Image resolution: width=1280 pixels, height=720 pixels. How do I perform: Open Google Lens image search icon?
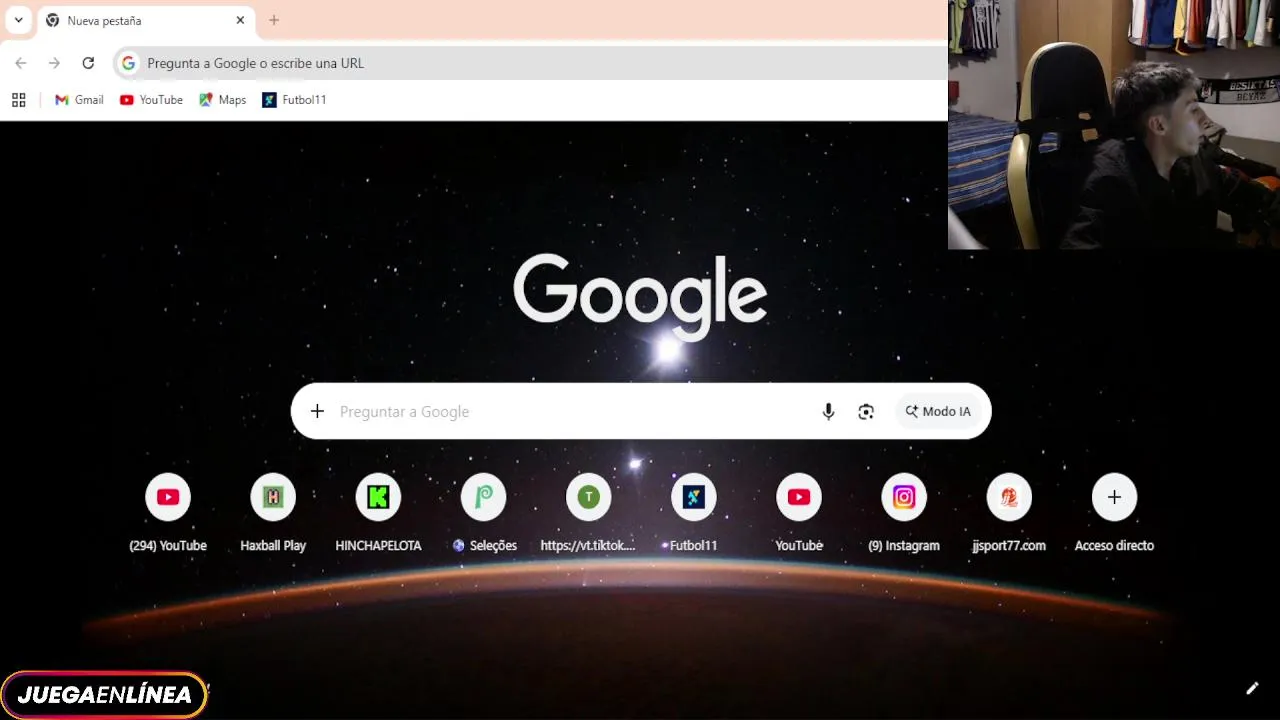[x=866, y=411]
